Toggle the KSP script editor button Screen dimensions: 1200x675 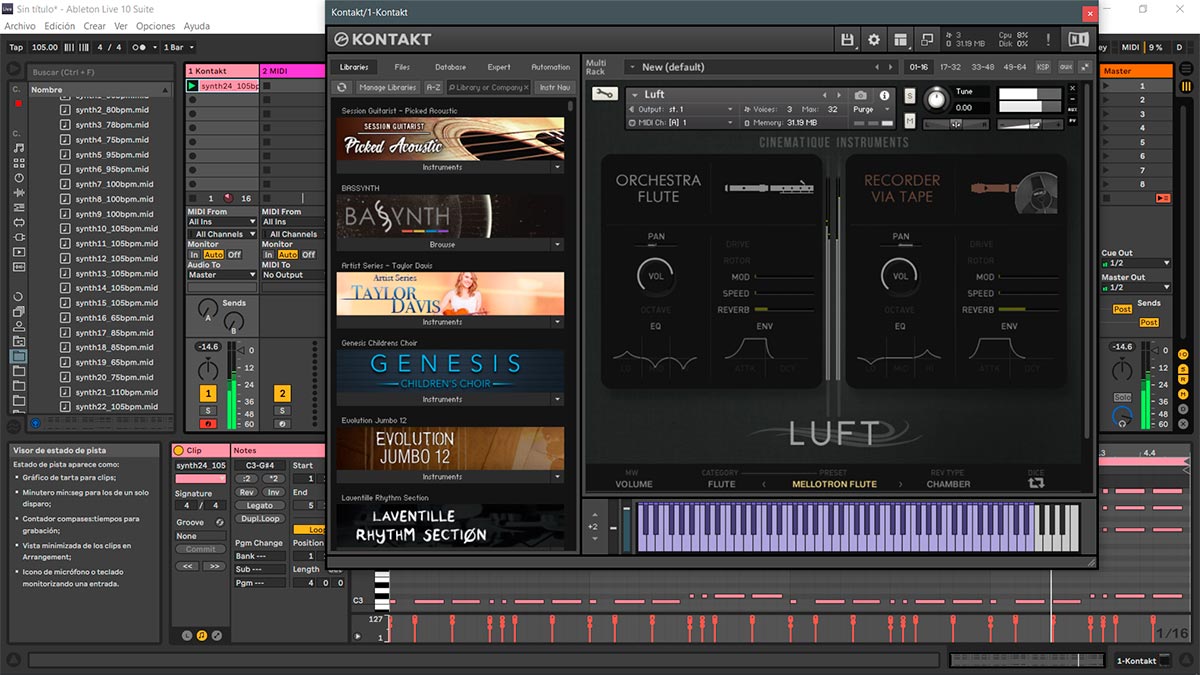(1043, 67)
